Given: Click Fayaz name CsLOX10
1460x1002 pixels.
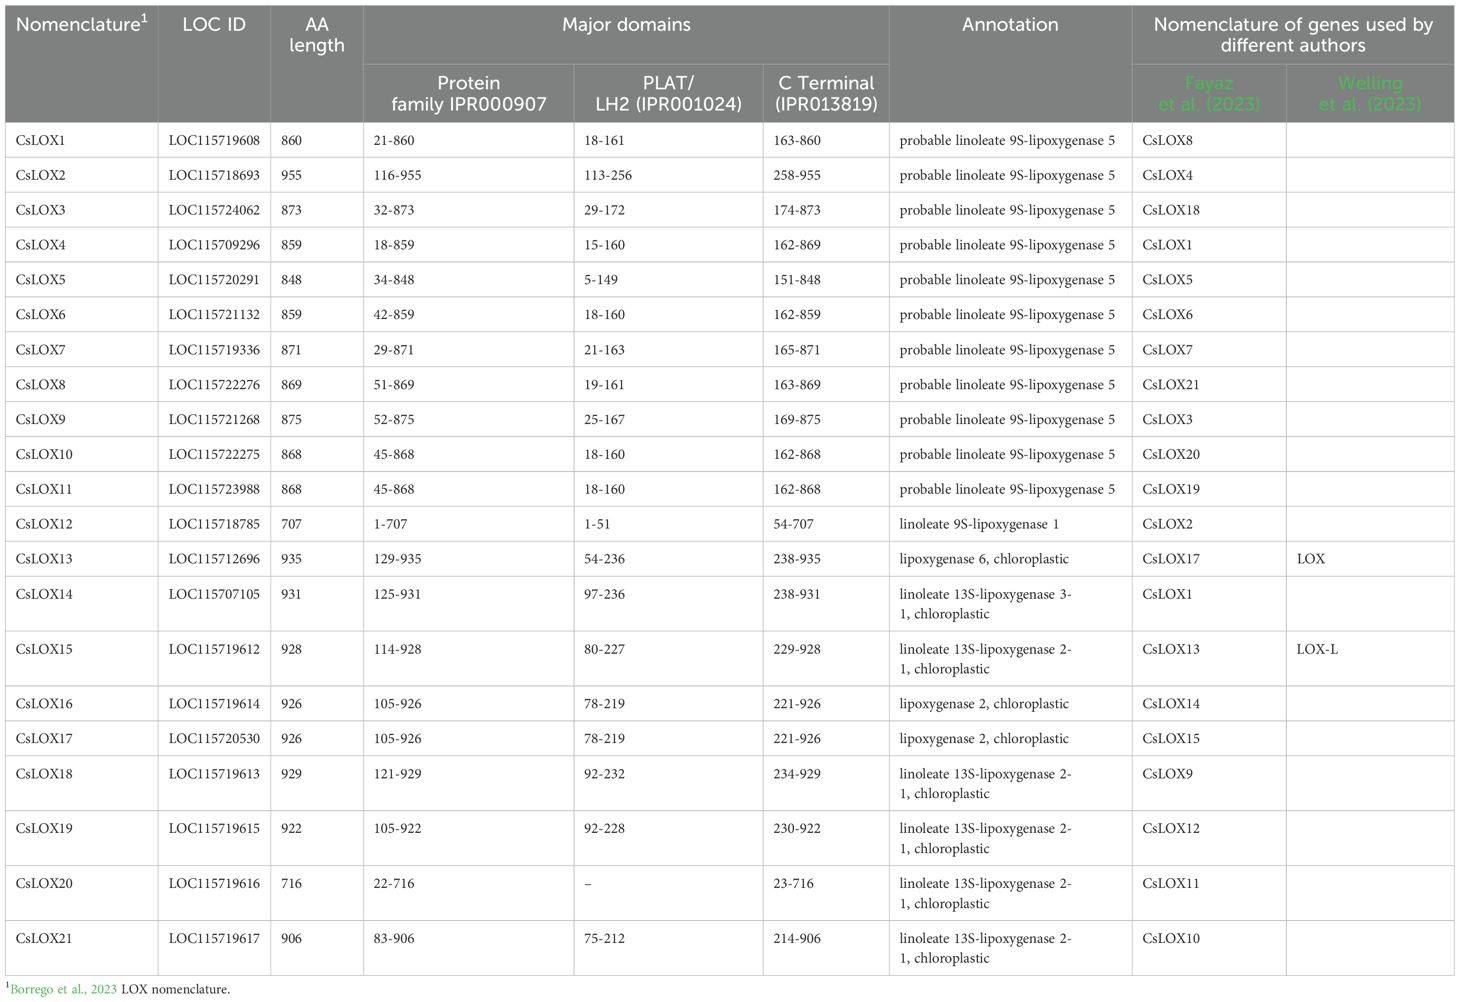Looking at the screenshot, I should pos(1171,939).
